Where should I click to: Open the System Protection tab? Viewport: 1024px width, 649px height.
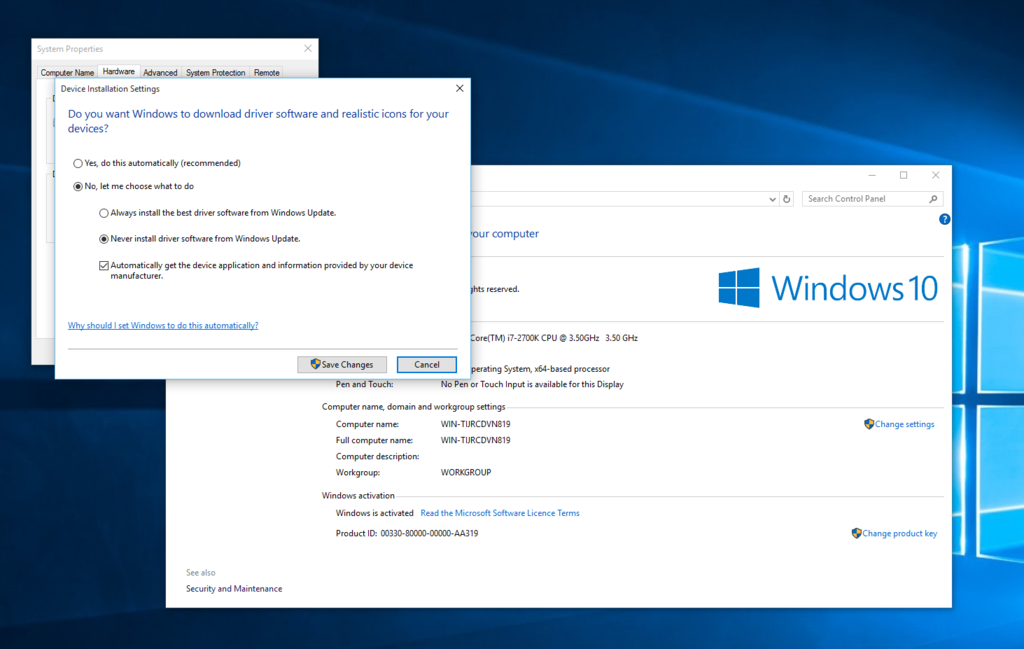coord(216,72)
